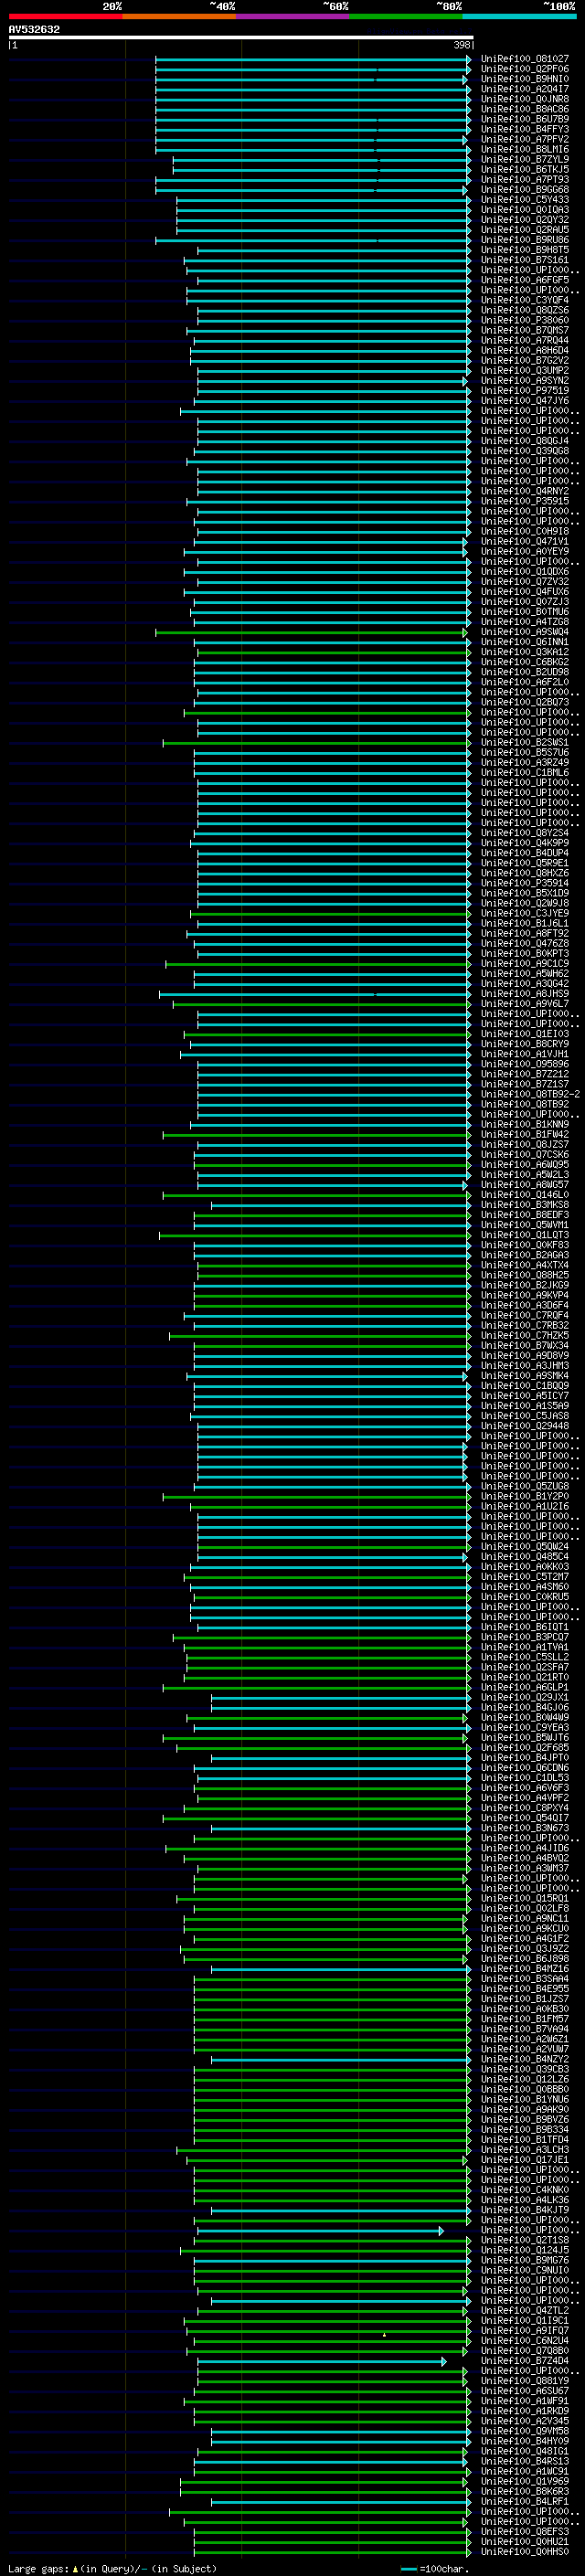Select hit label UniRef100_Q8QZS6
Image resolution: width=585 pixels, height=2576 pixels.
point(525,310)
